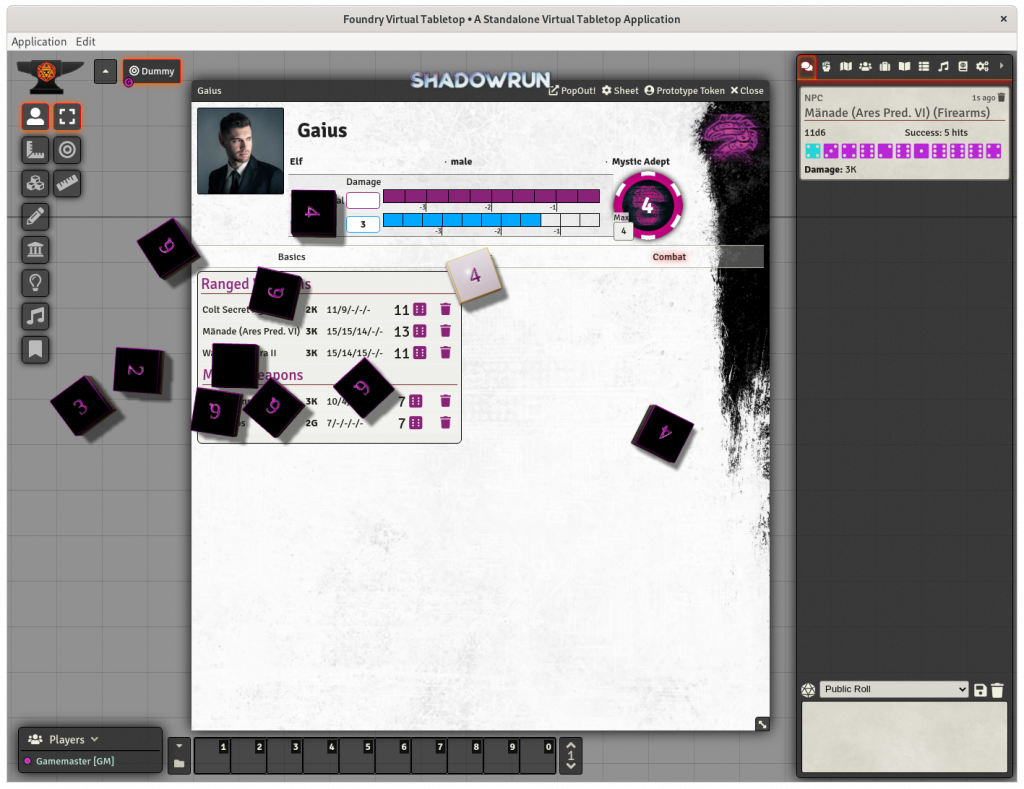The height and width of the screenshot is (789, 1024).
Task: Roll dice for the 15/14/15 ranged weapon
Action: (x=420, y=353)
